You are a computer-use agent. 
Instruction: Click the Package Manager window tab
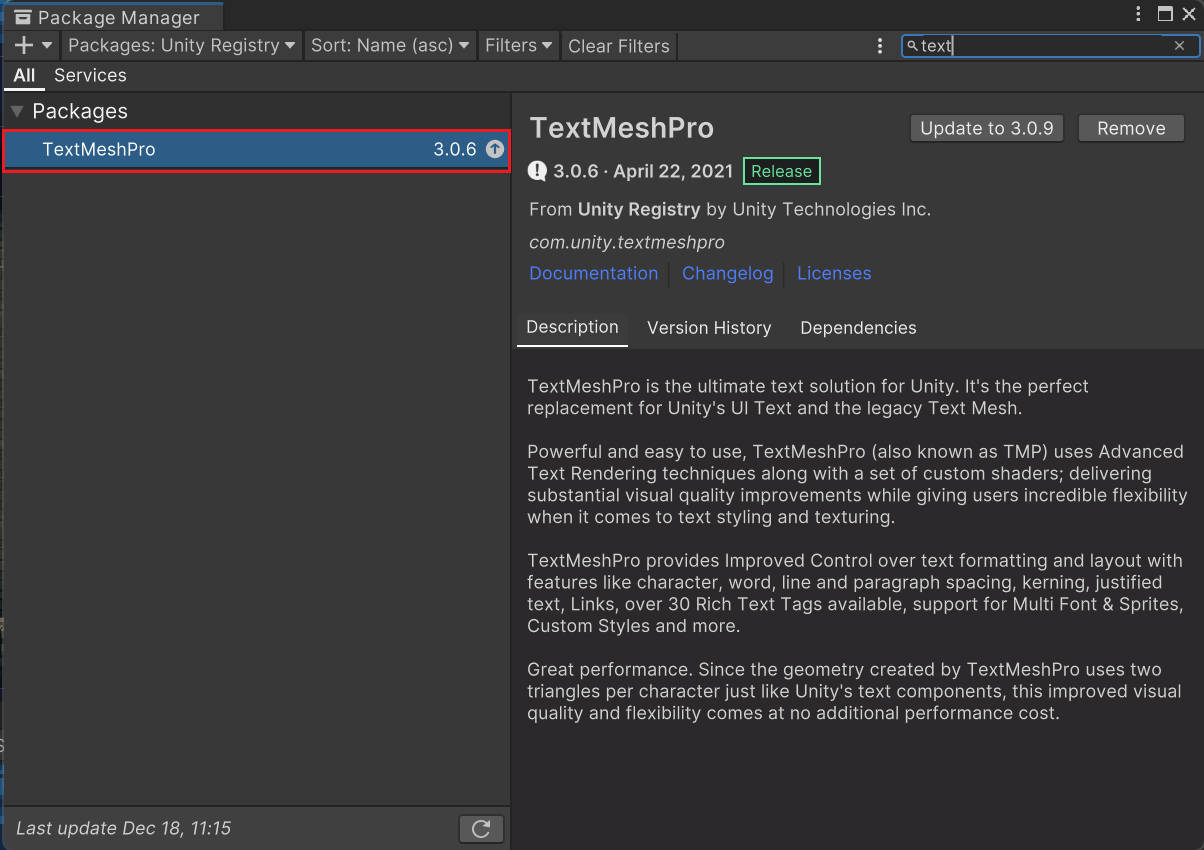tap(113, 17)
